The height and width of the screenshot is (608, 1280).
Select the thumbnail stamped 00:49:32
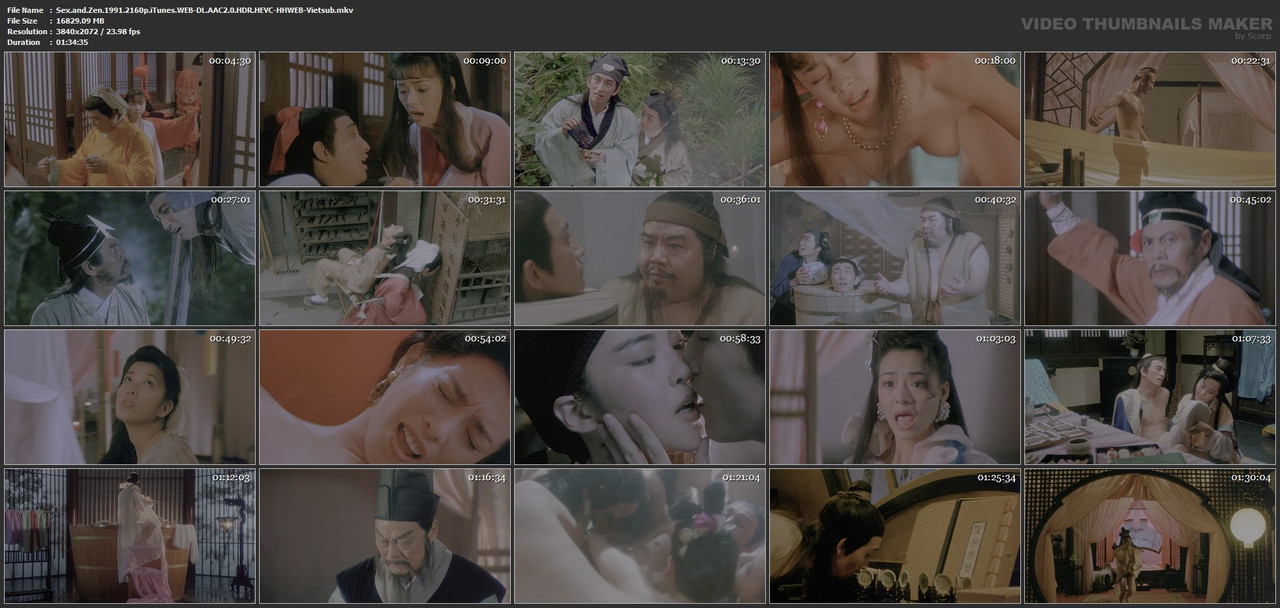(130, 397)
